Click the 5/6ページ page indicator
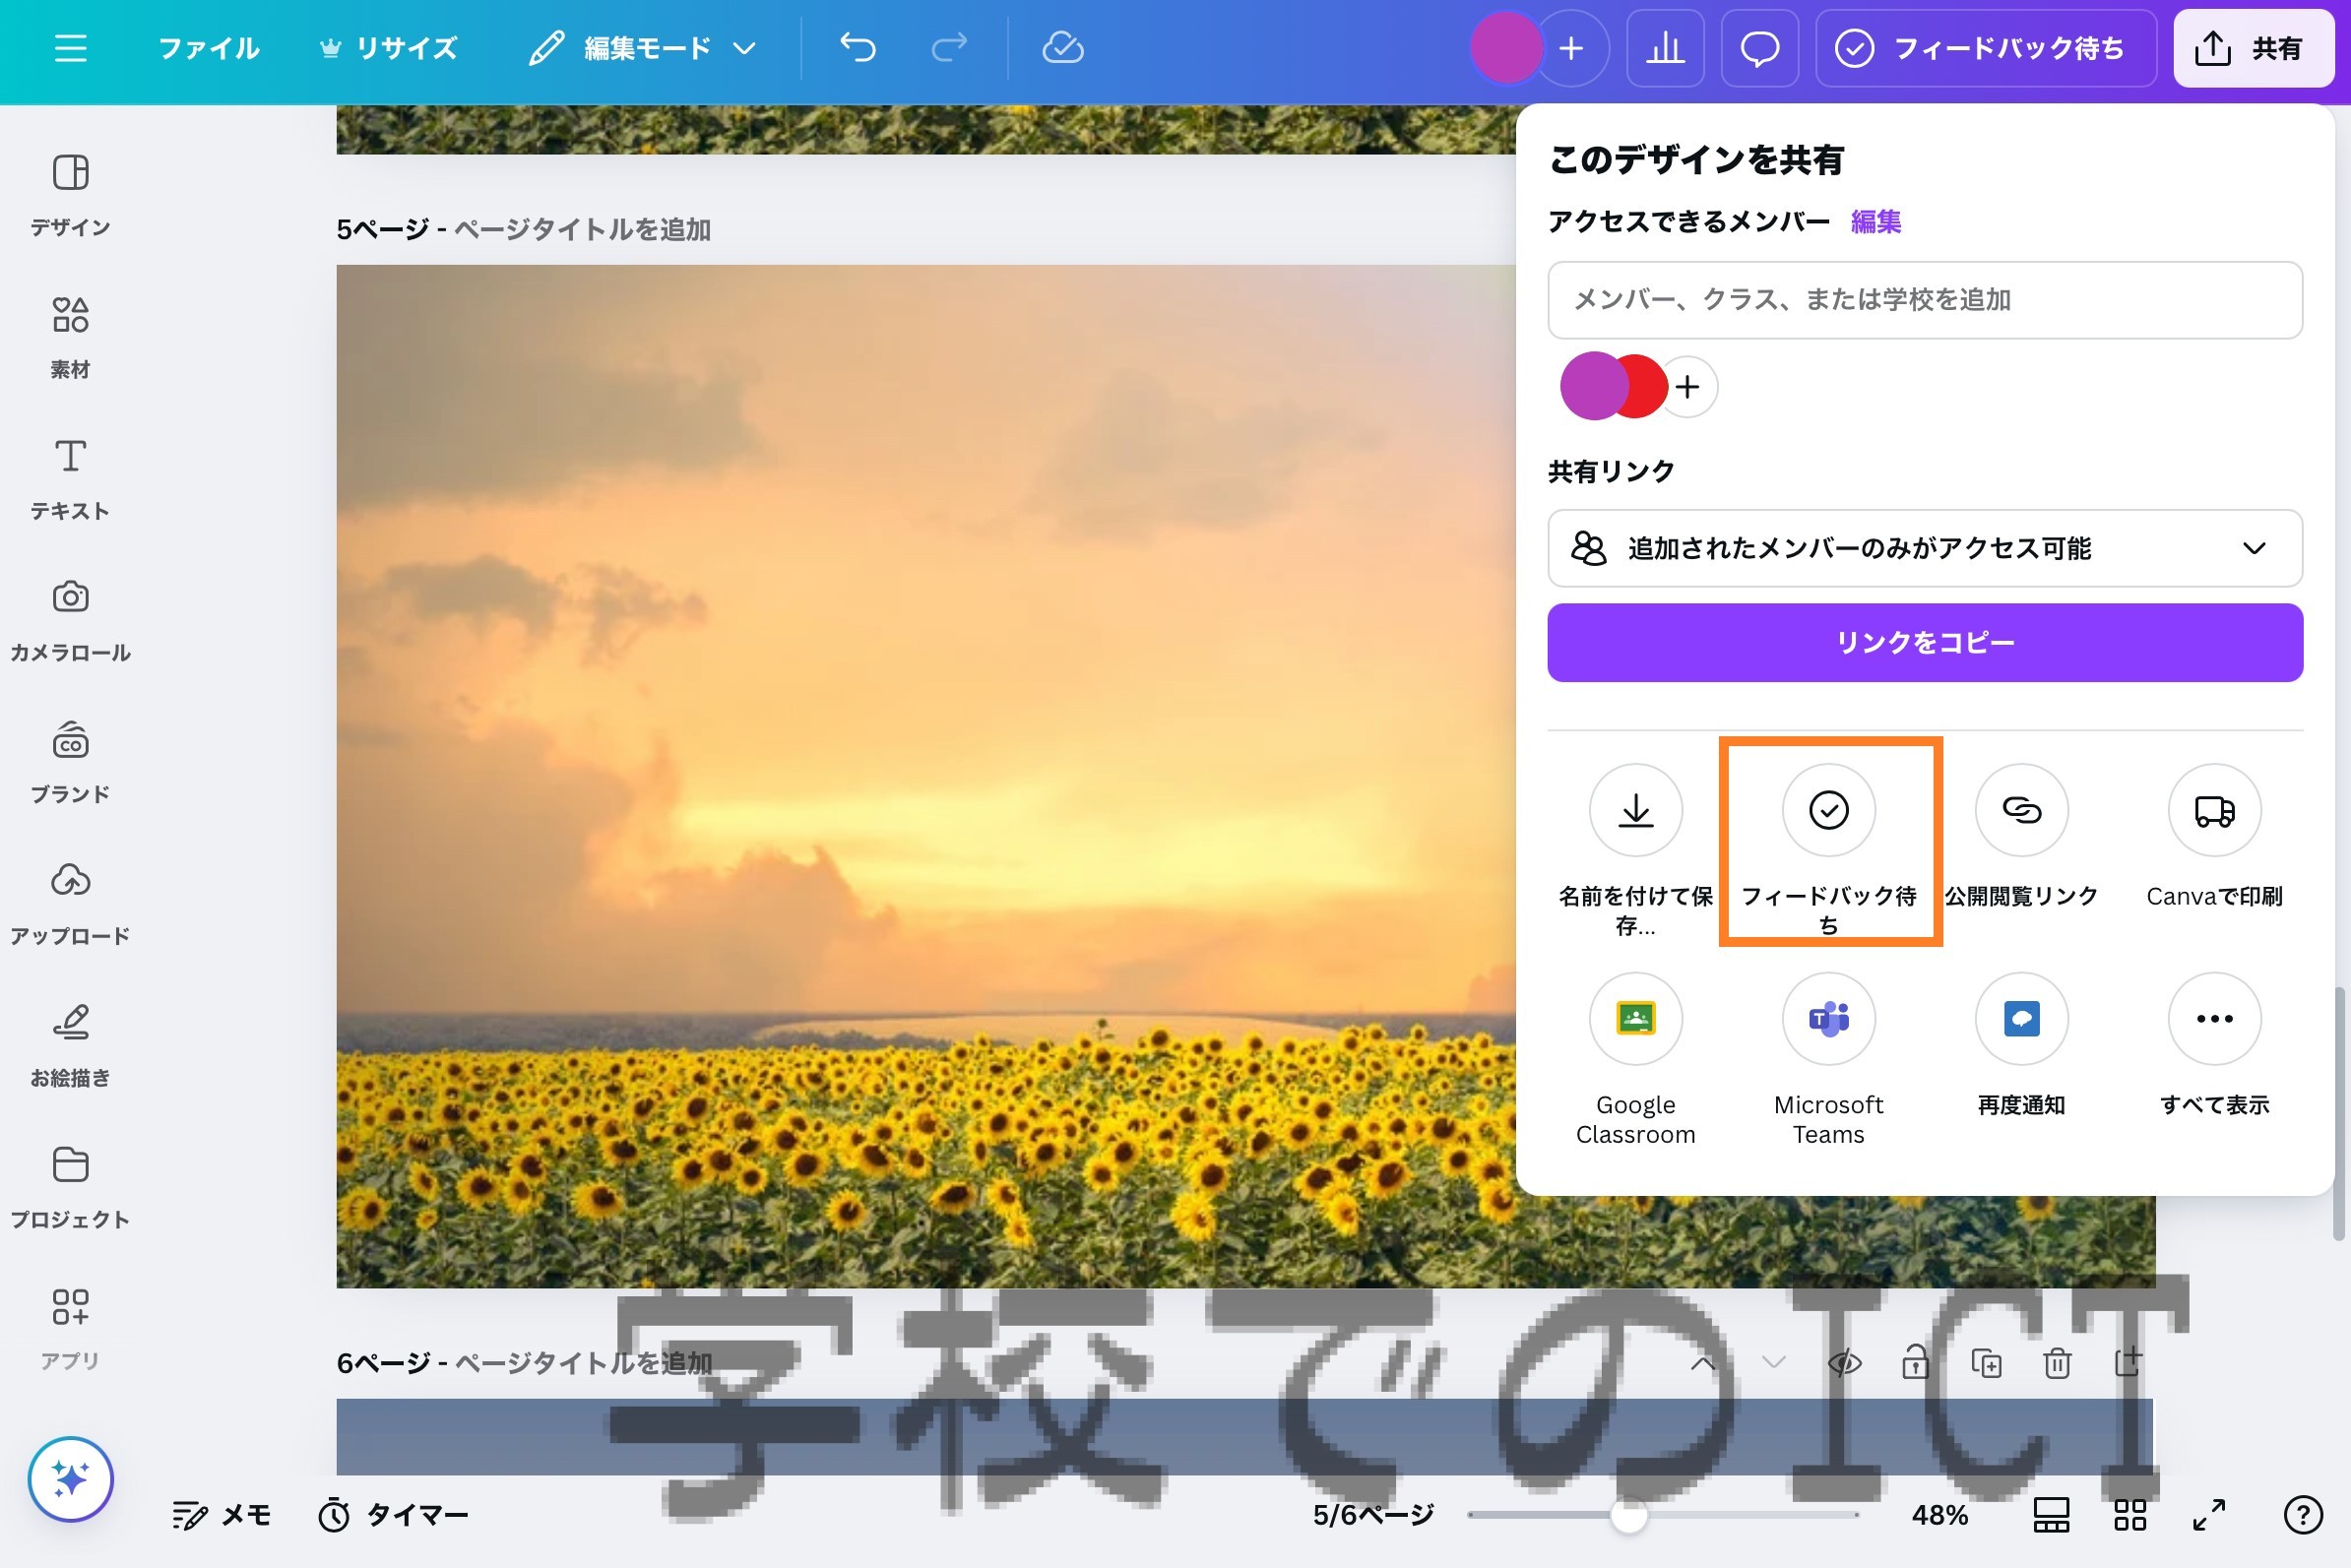This screenshot has height=1568, width=2351. 1372,1515
